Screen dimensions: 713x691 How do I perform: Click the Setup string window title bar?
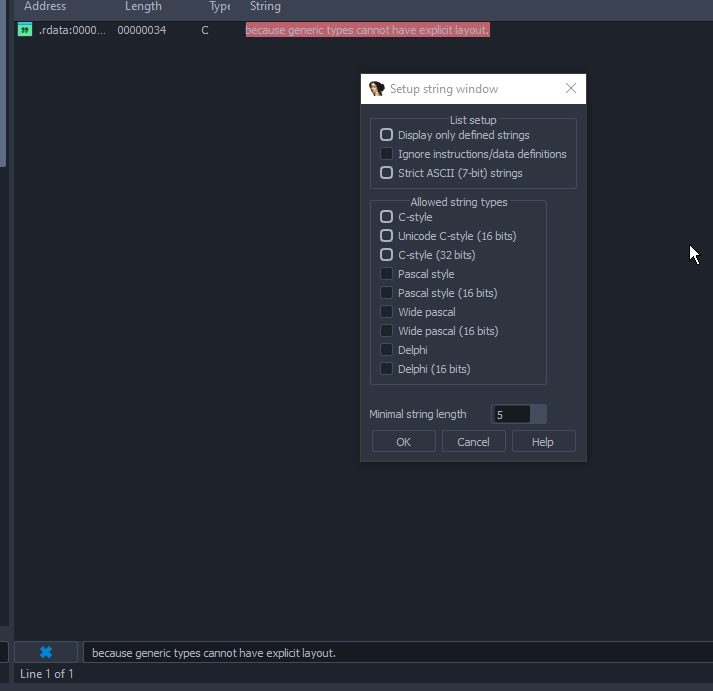click(473, 89)
